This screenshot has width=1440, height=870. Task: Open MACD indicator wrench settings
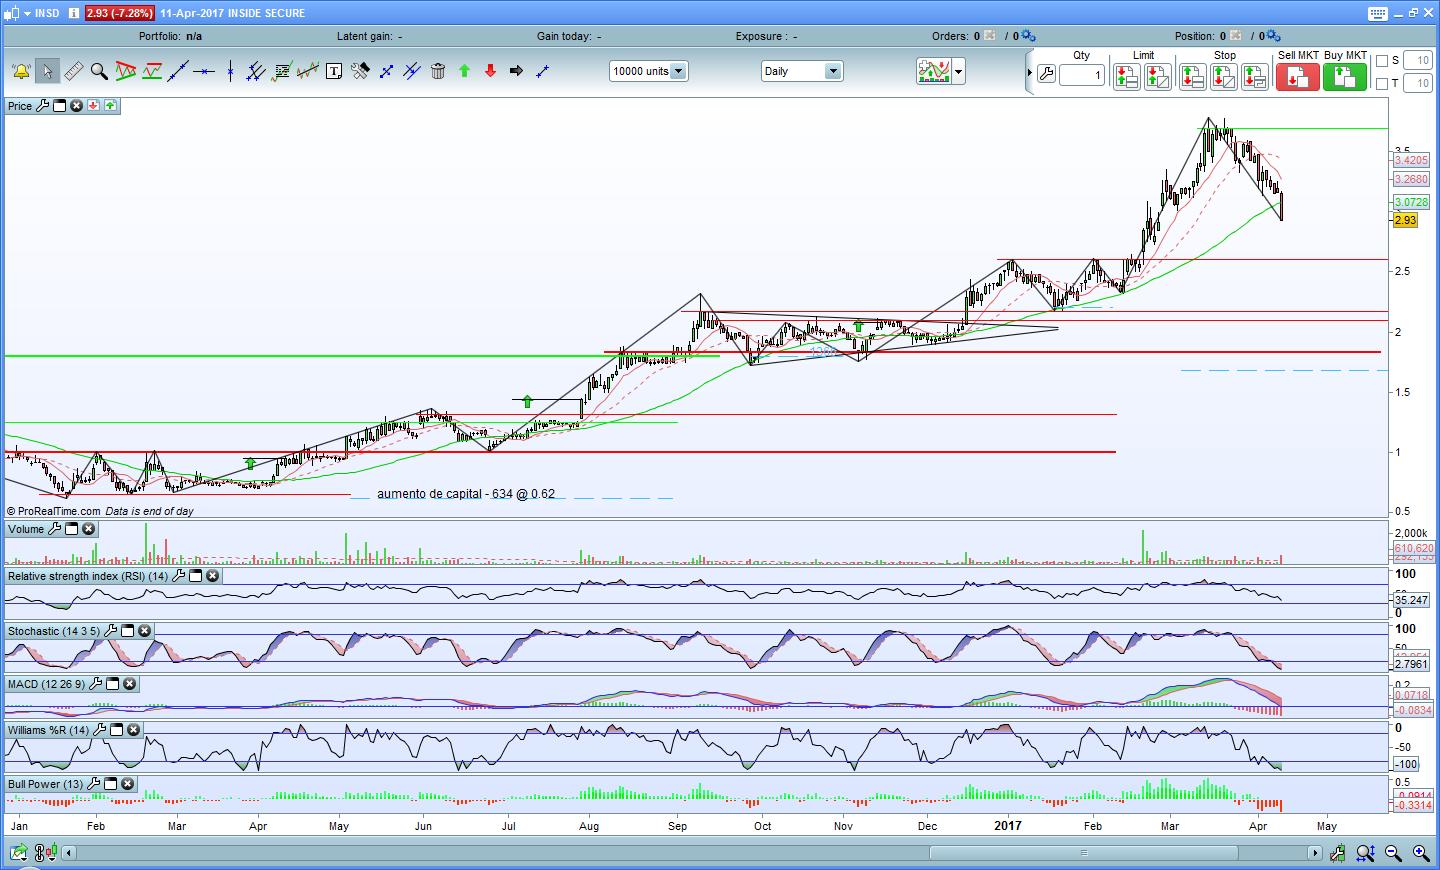click(95, 684)
